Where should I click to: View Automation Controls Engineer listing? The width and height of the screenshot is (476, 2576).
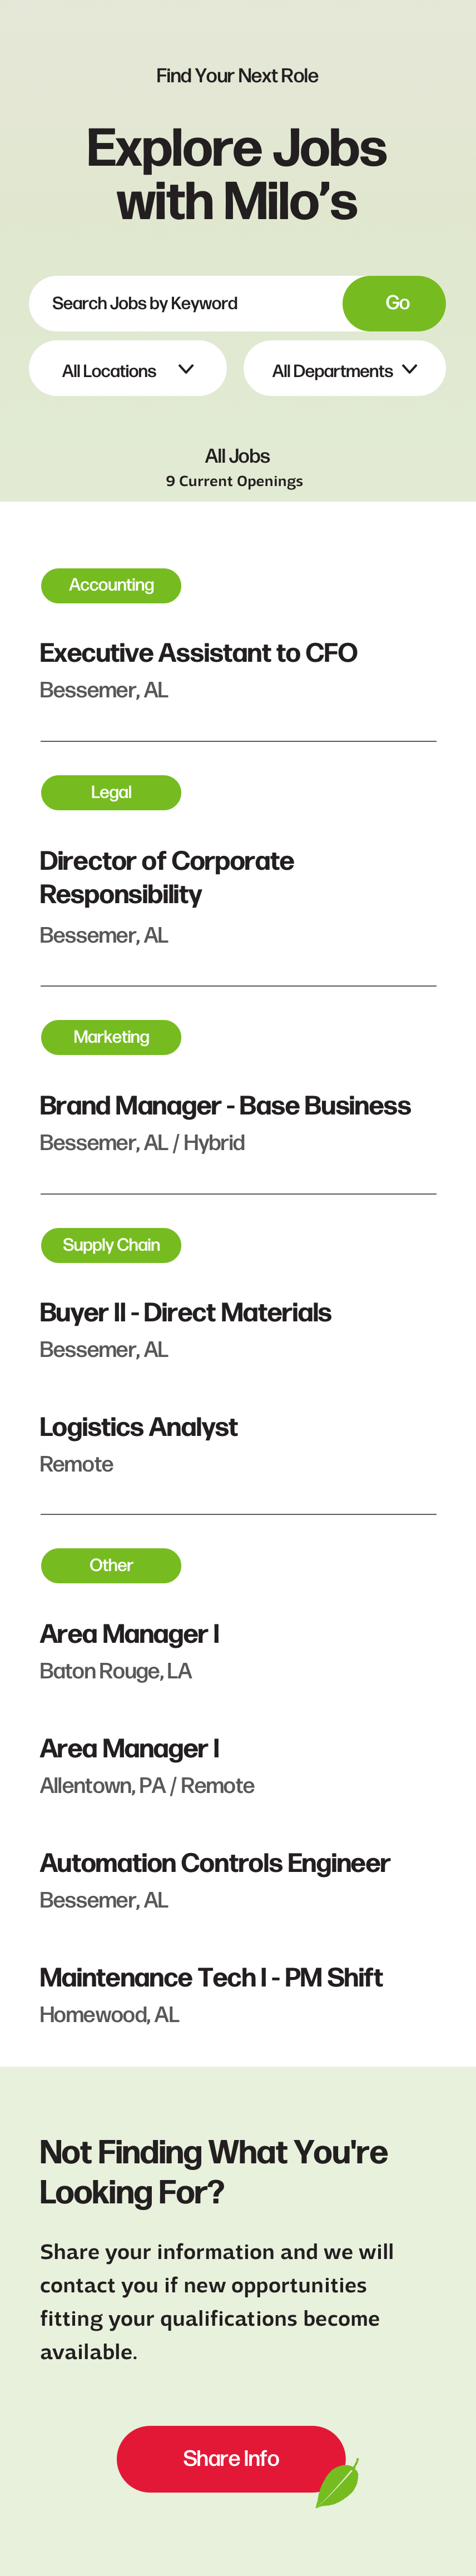(x=214, y=1863)
